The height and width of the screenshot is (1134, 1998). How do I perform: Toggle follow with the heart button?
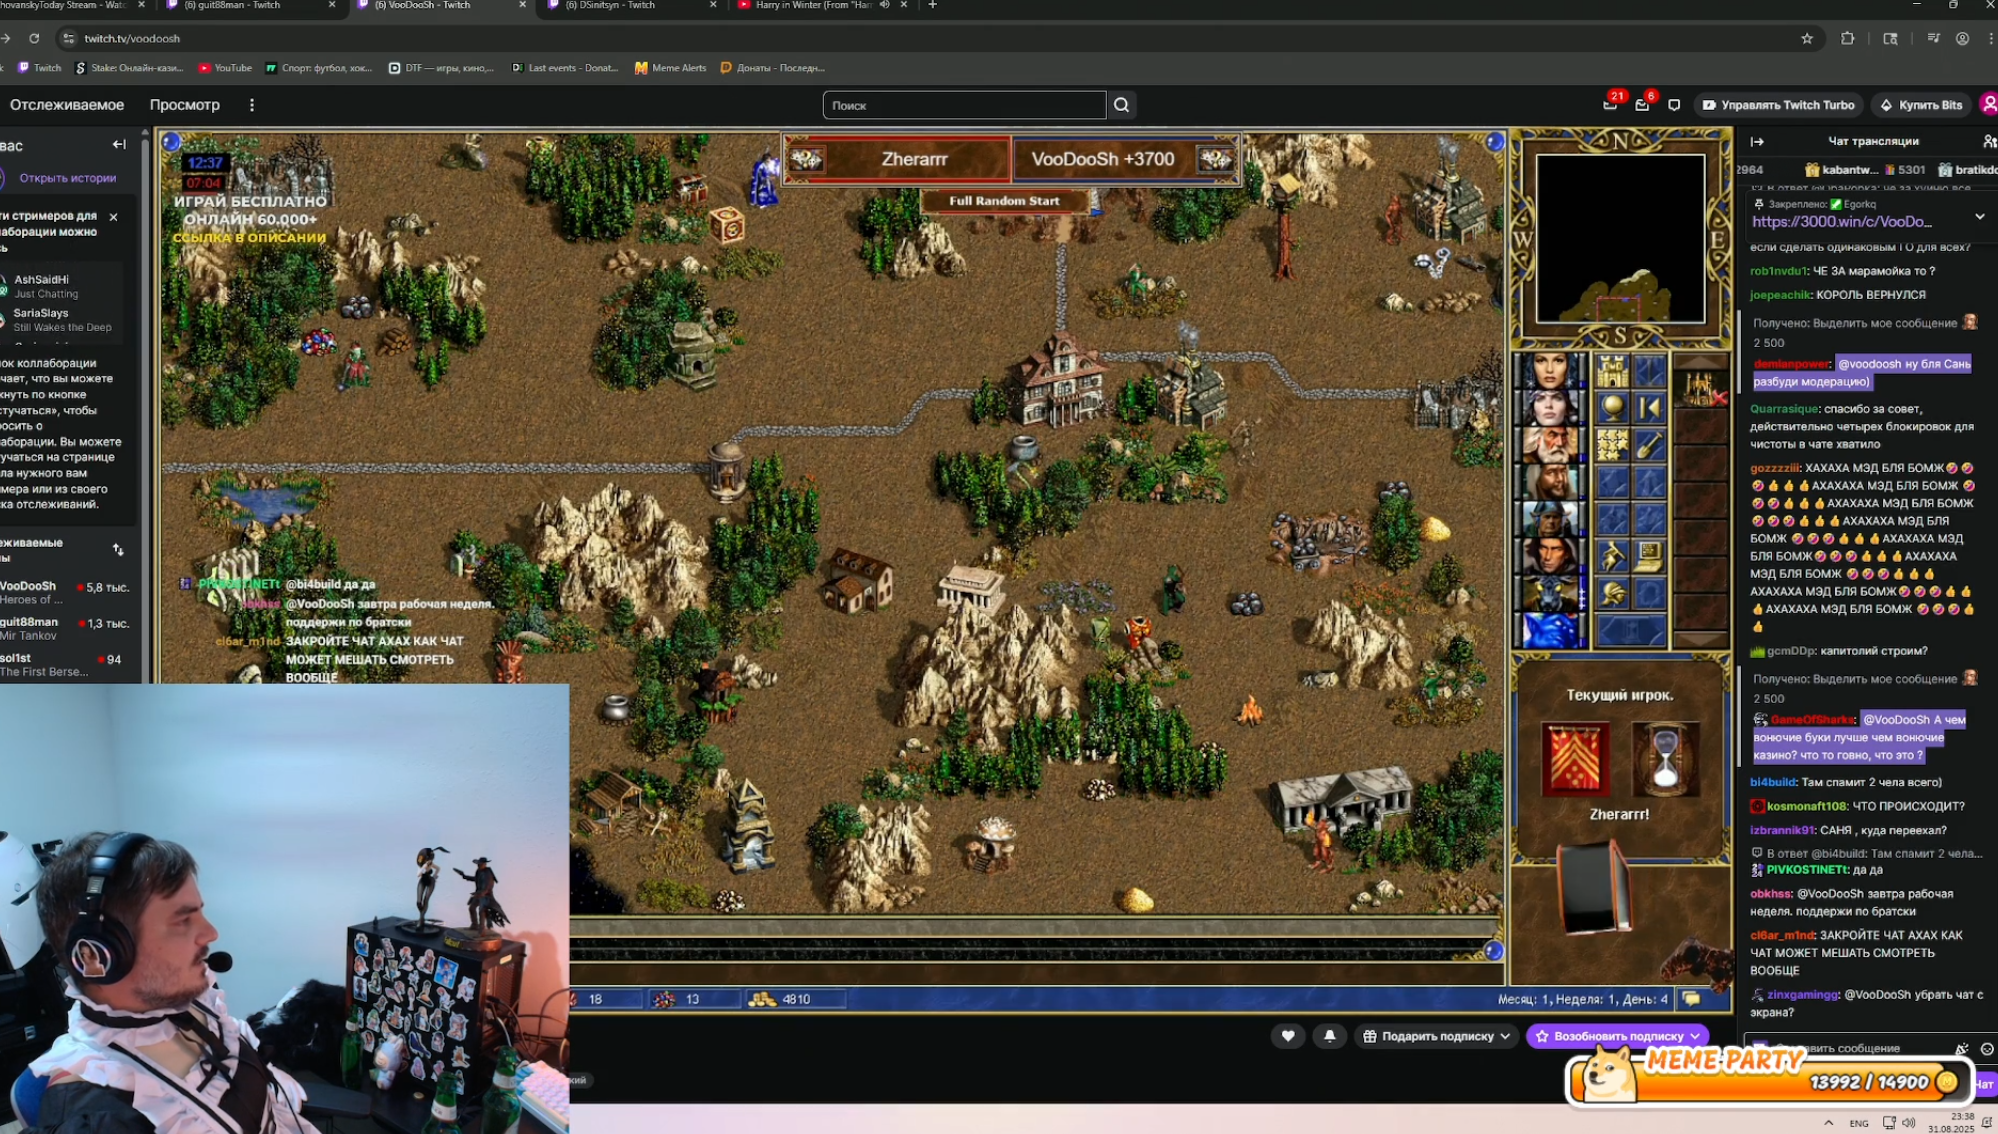coord(1288,1036)
